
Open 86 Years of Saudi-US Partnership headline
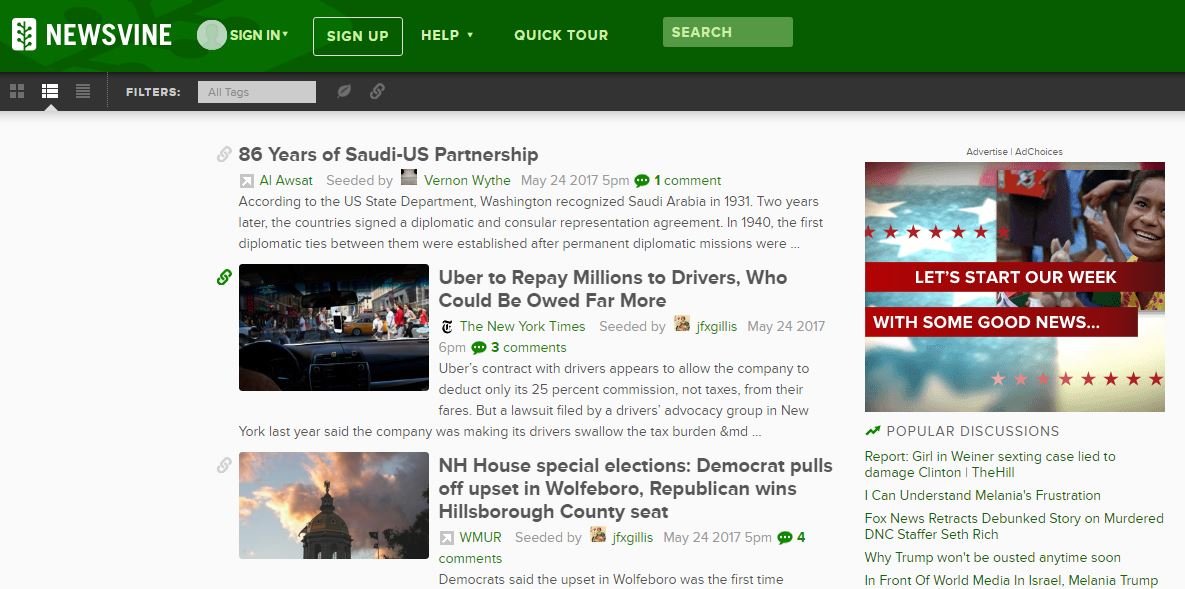(x=388, y=154)
